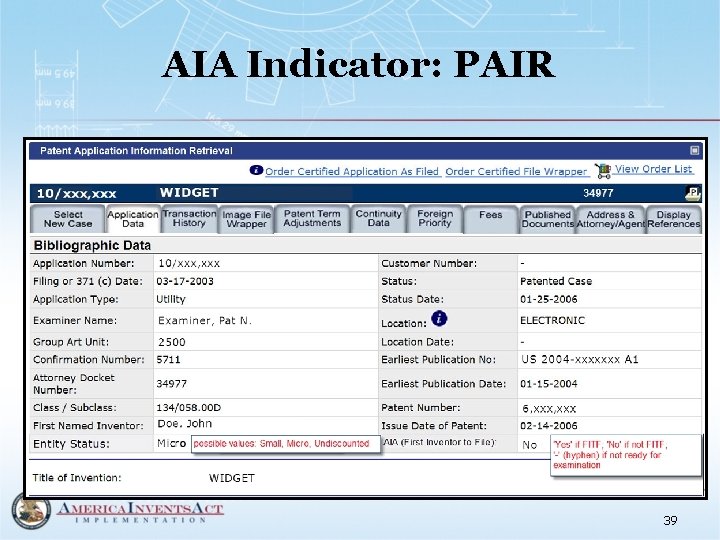Open the Image File Wrapper tab

click(247, 219)
